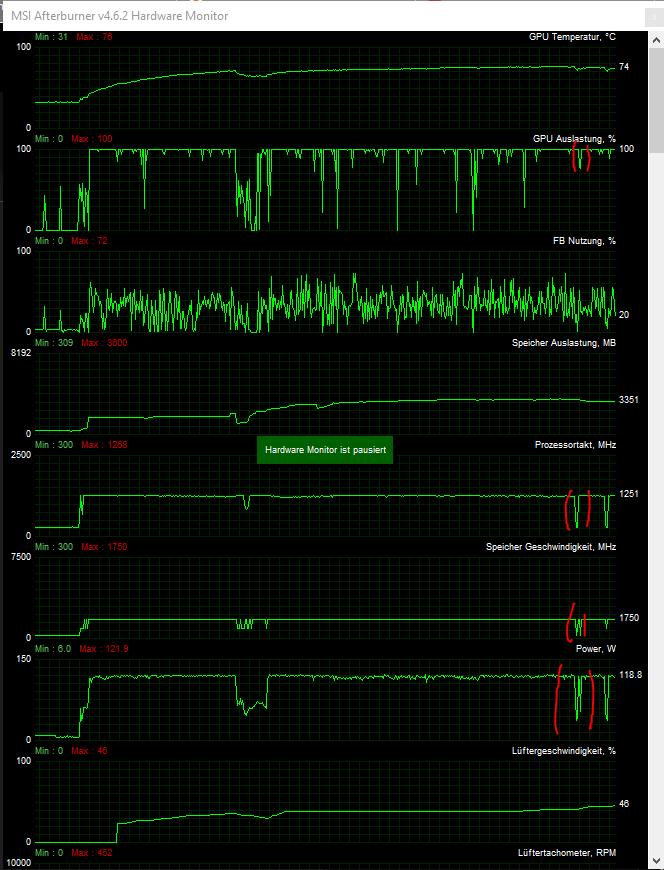
Task: Click the current fan speed value 46
Action: [624, 804]
